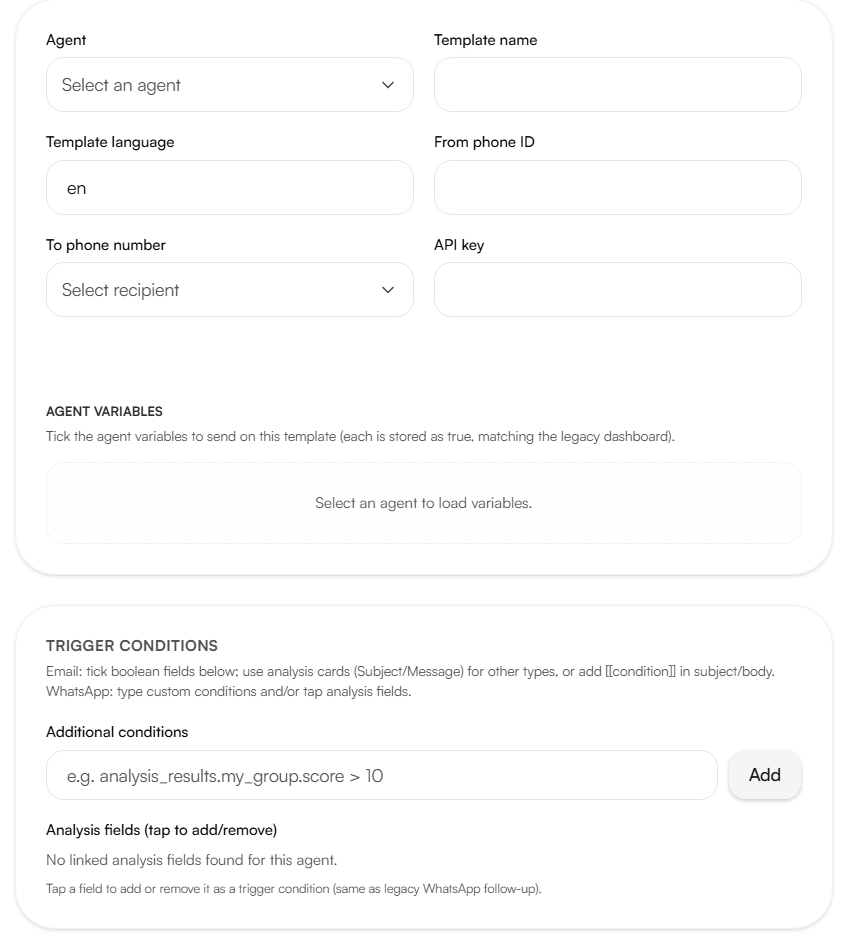Click the Analysis fields (tap to add/remove) label
The width and height of the screenshot is (842, 933).
[161, 830]
